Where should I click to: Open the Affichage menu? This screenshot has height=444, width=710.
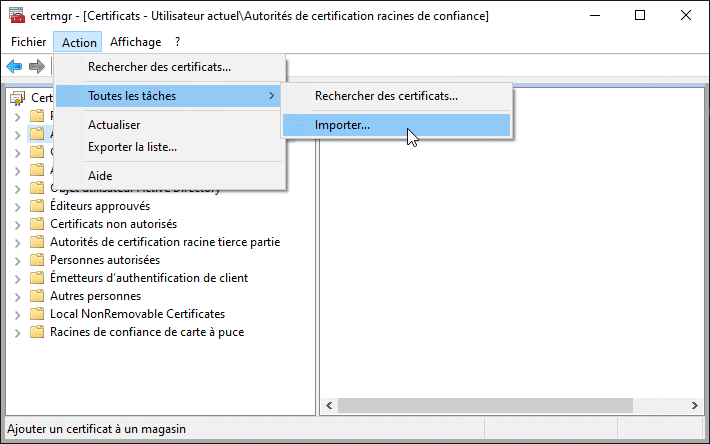[135, 42]
